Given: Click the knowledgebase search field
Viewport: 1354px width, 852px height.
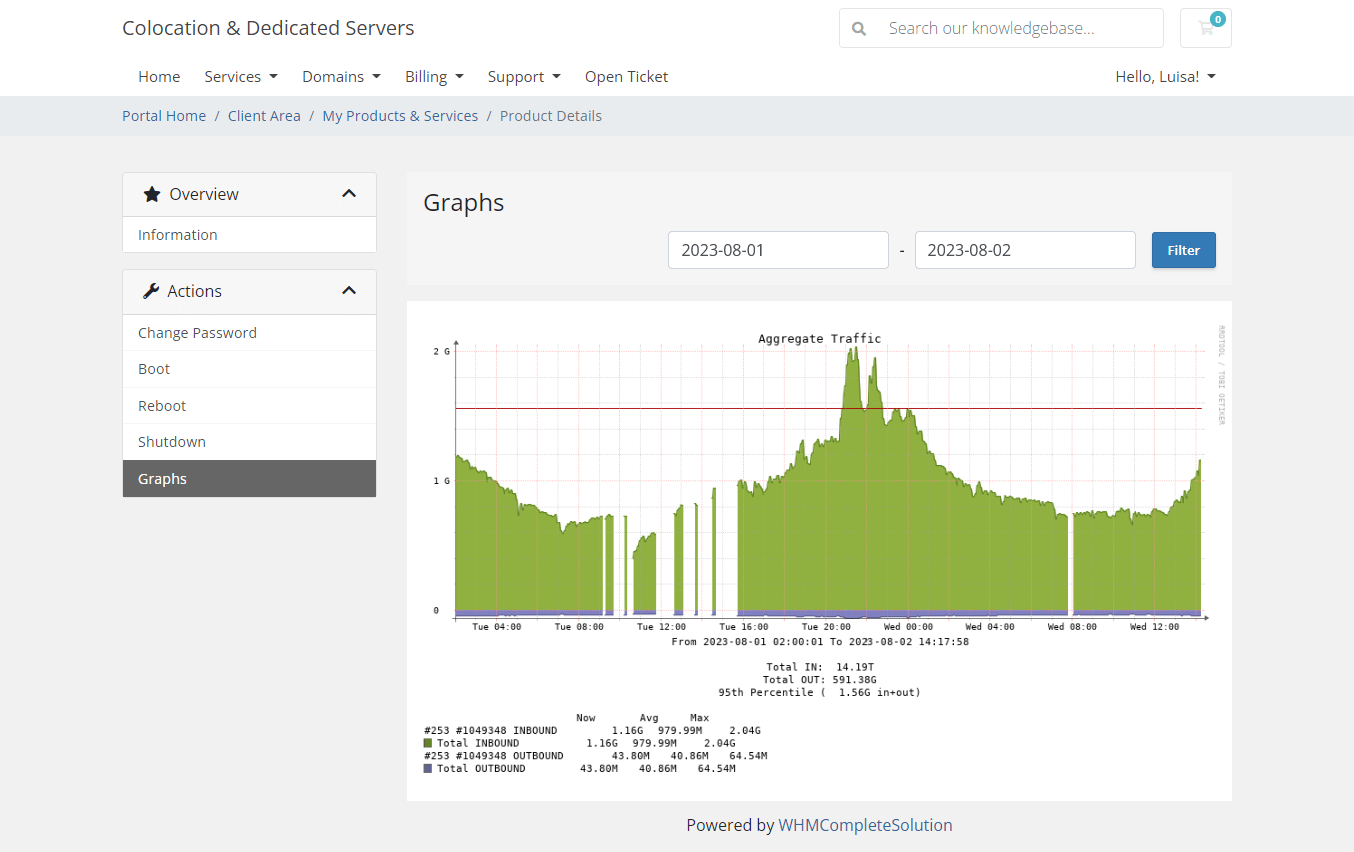Looking at the screenshot, I should pyautogui.click(x=1010, y=28).
